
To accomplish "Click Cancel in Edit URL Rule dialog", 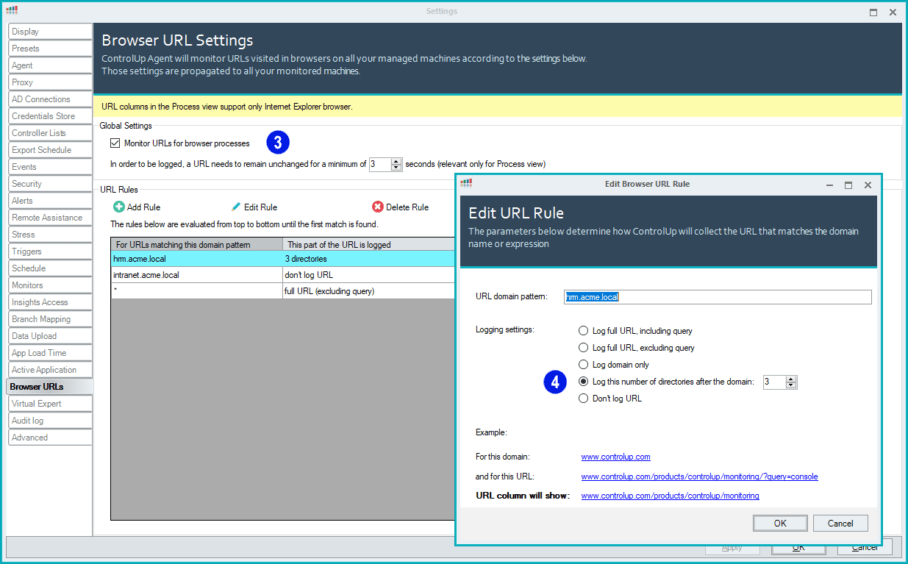I will pyautogui.click(x=840, y=523).
